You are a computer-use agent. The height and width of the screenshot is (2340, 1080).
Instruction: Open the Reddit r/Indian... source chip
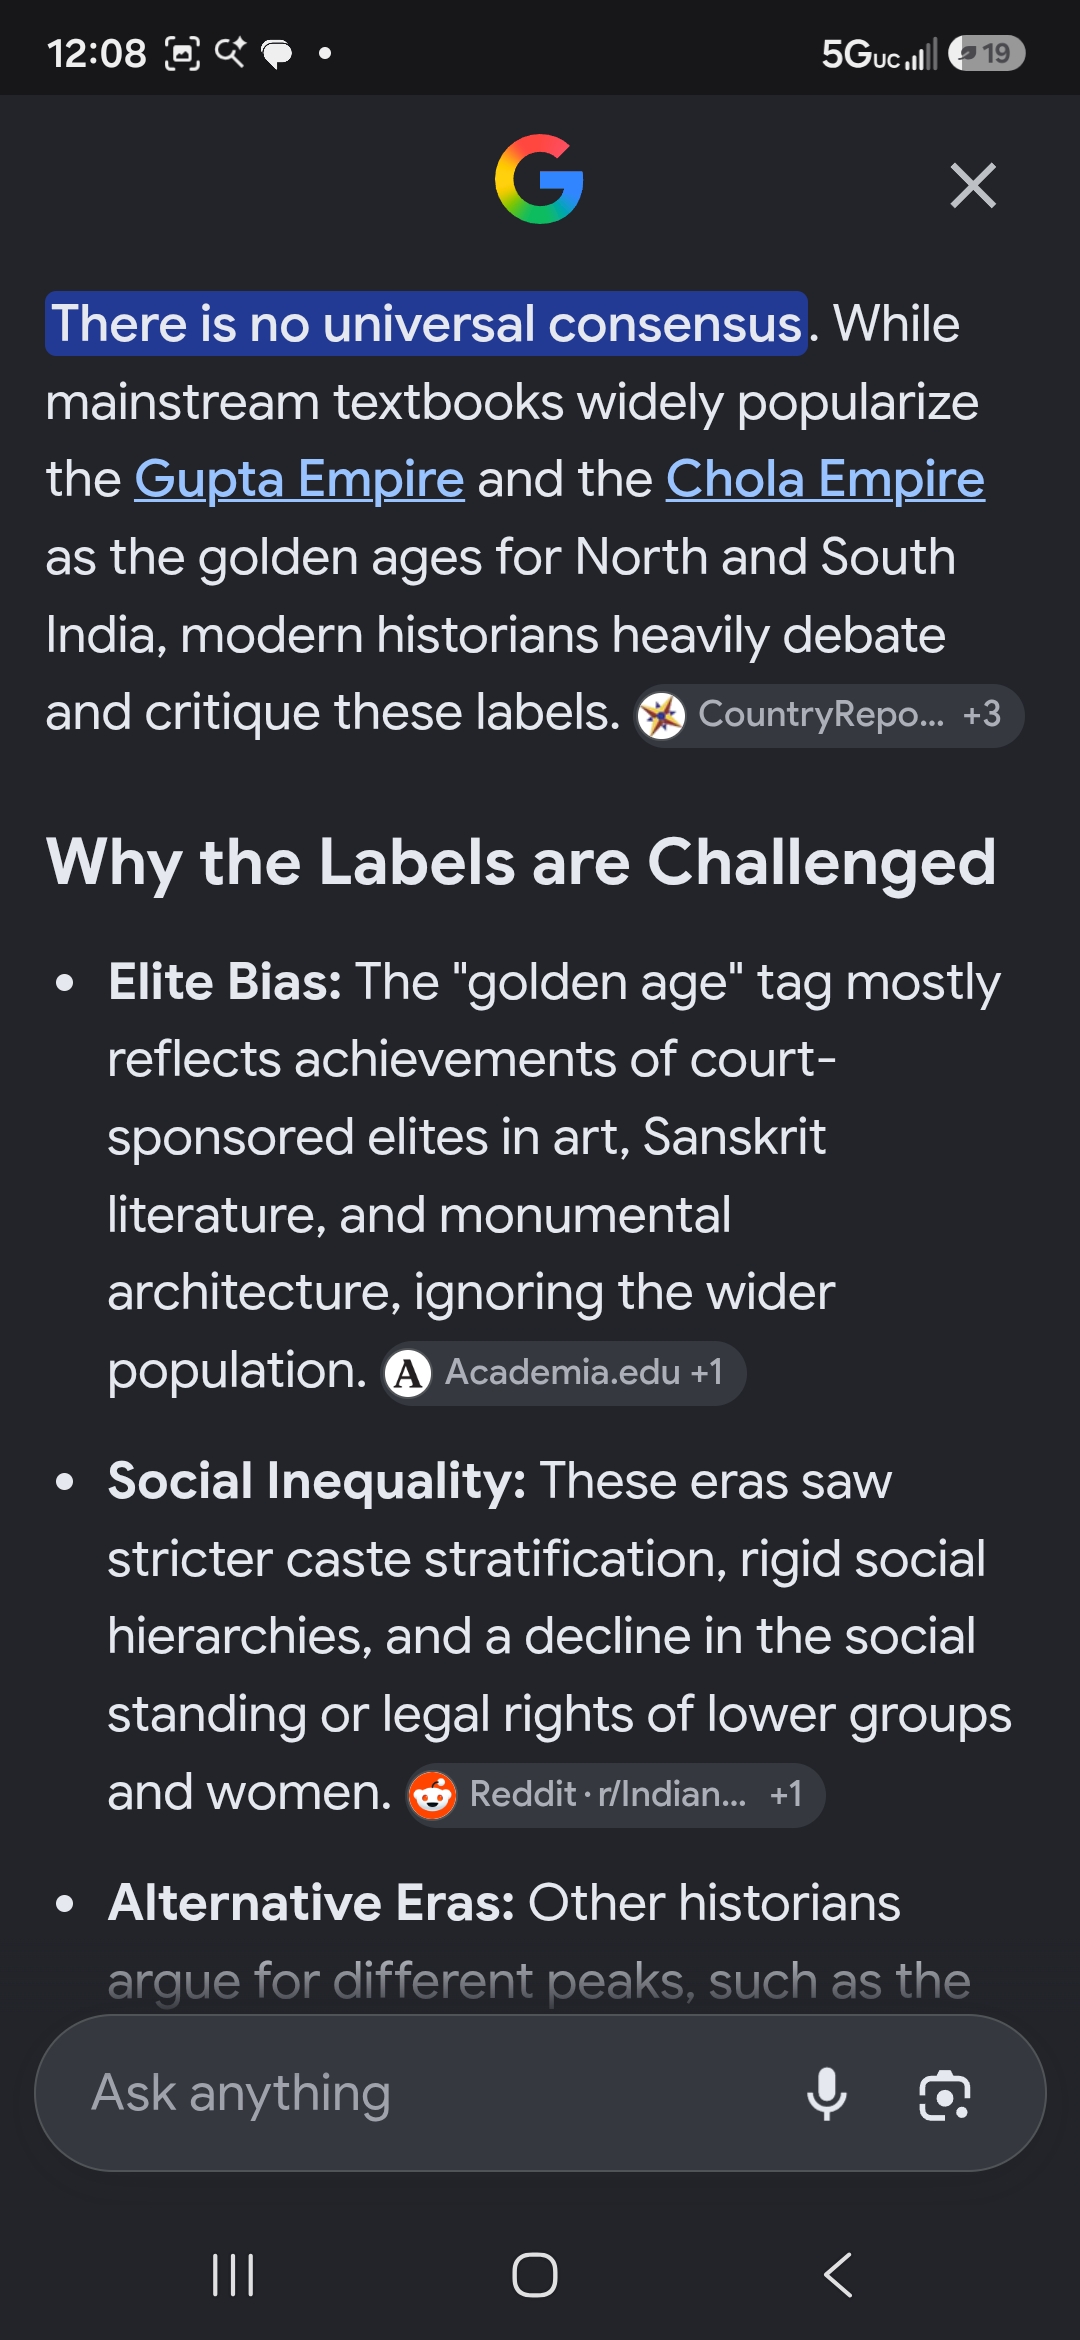(x=615, y=1795)
